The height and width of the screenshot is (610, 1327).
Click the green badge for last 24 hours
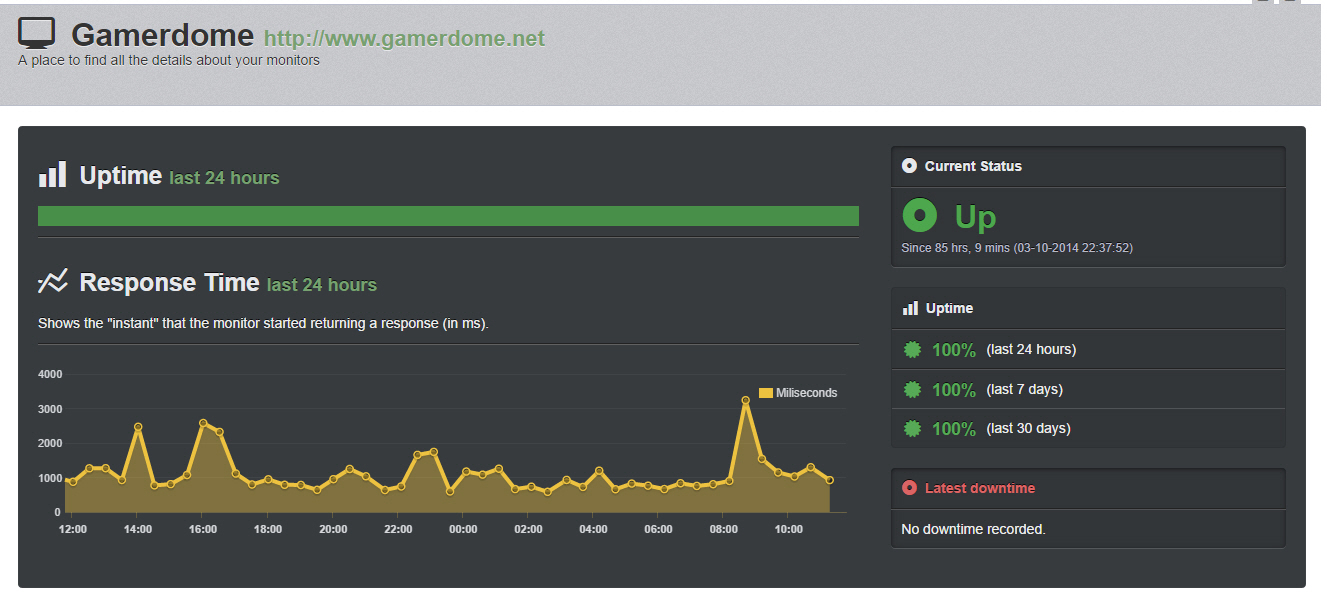[x=912, y=350]
